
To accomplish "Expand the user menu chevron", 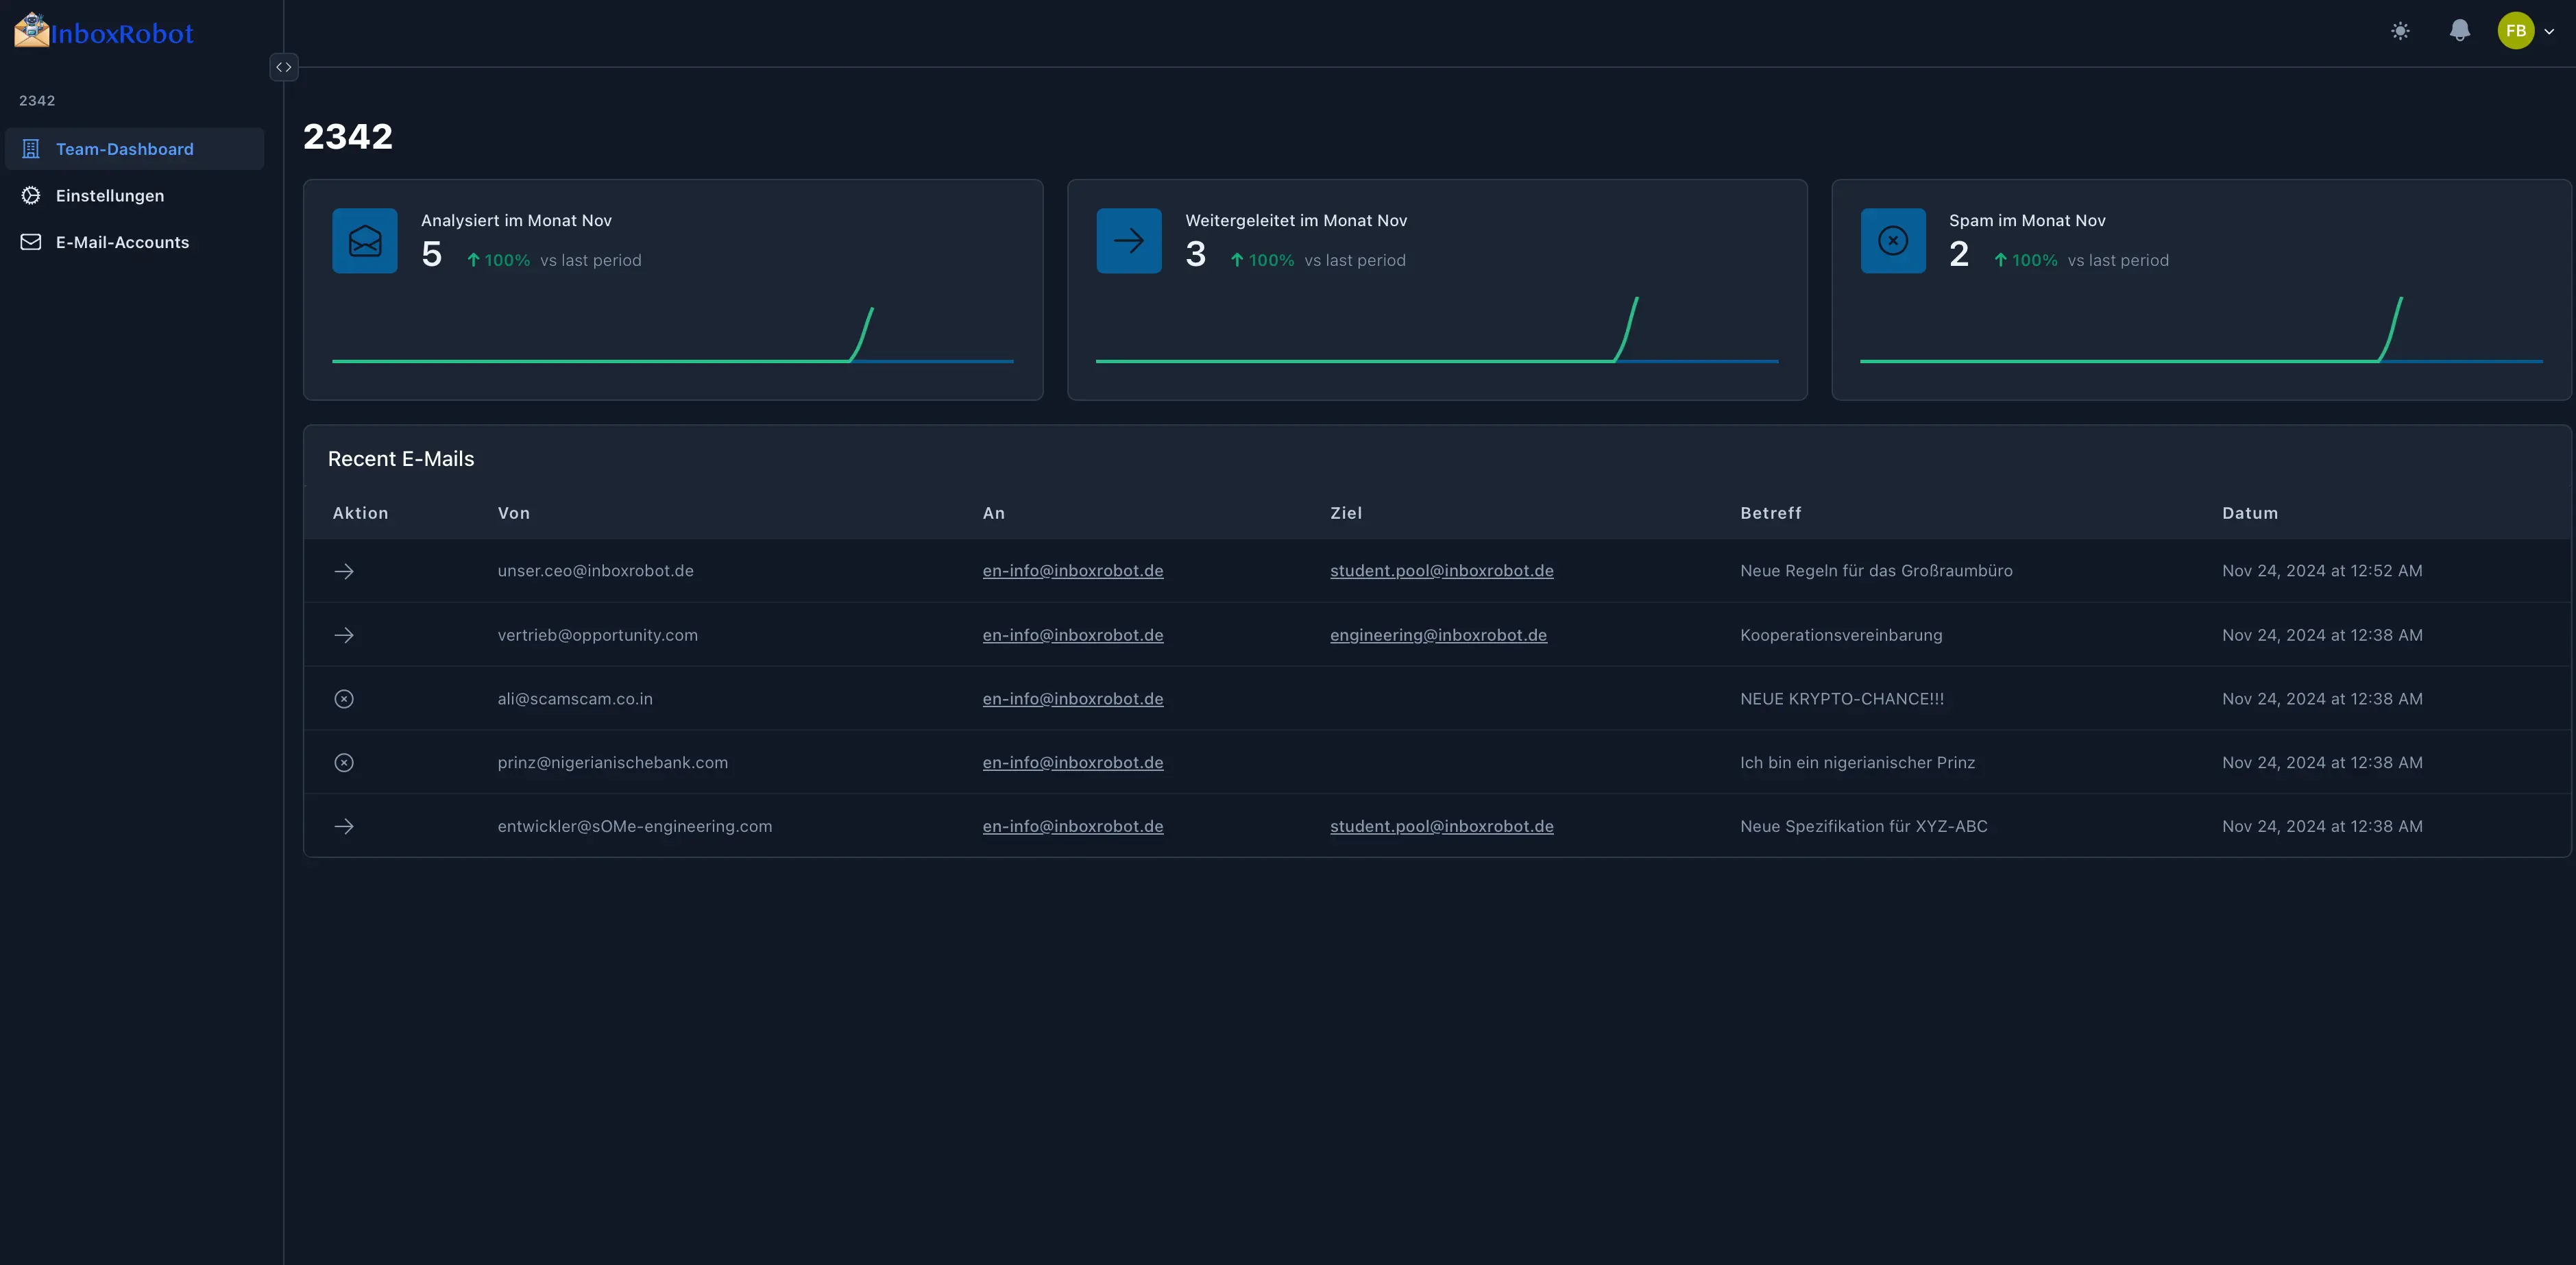I will [2549, 32].
